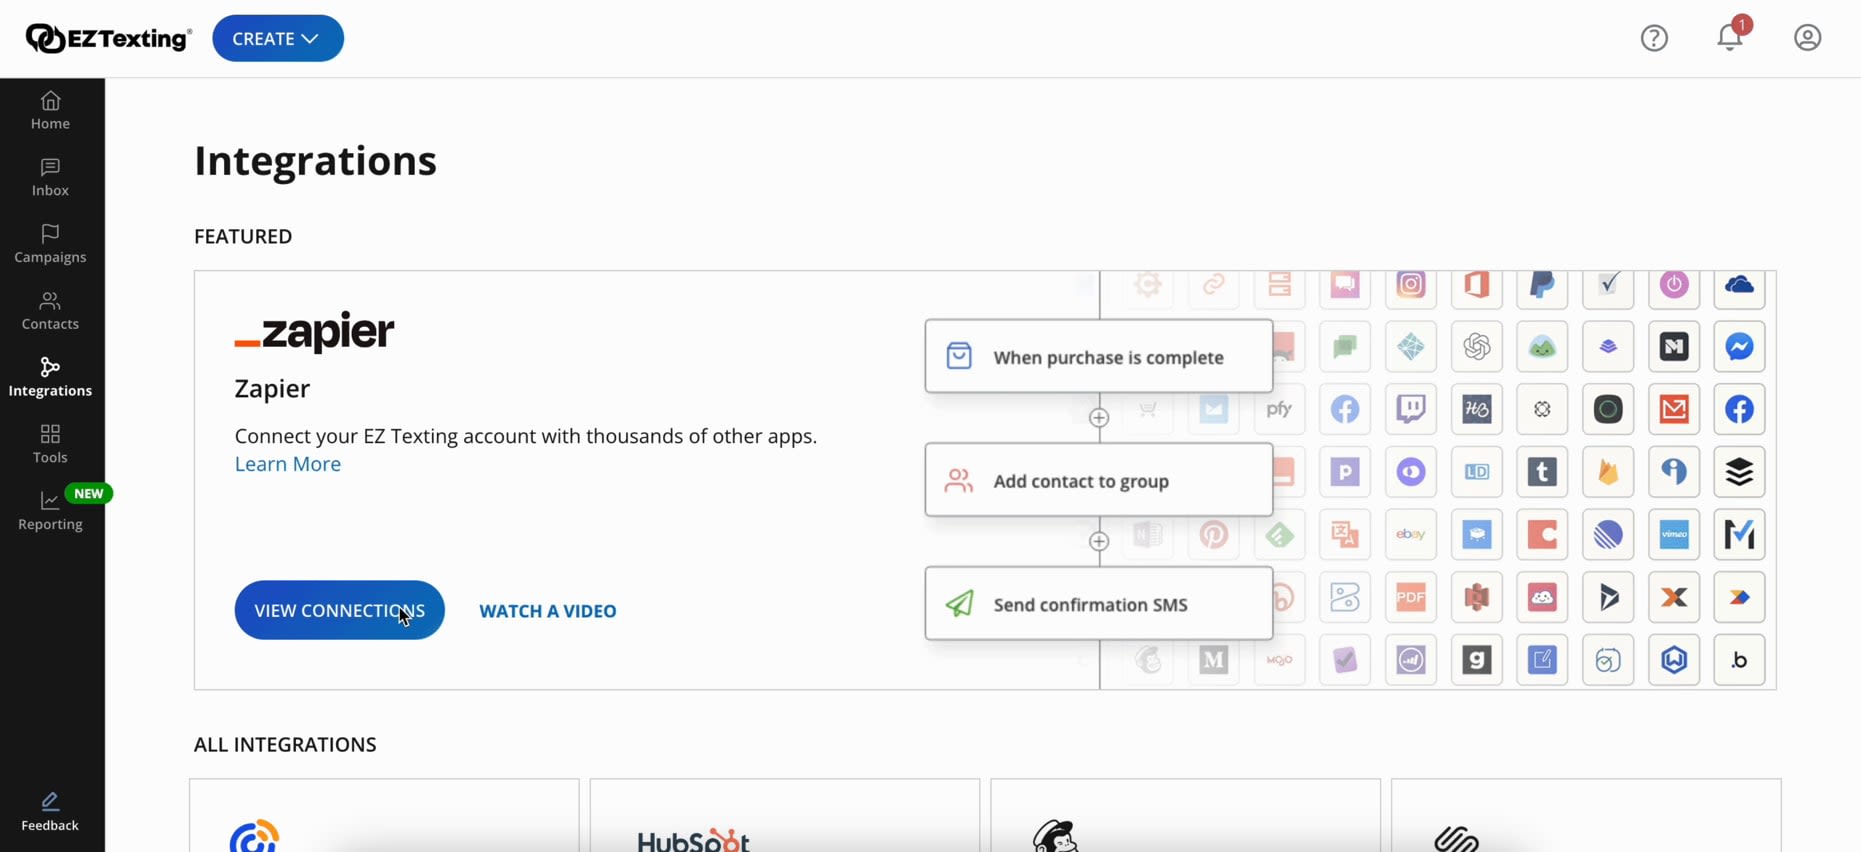Navigate to Campaigns

pyautogui.click(x=50, y=245)
